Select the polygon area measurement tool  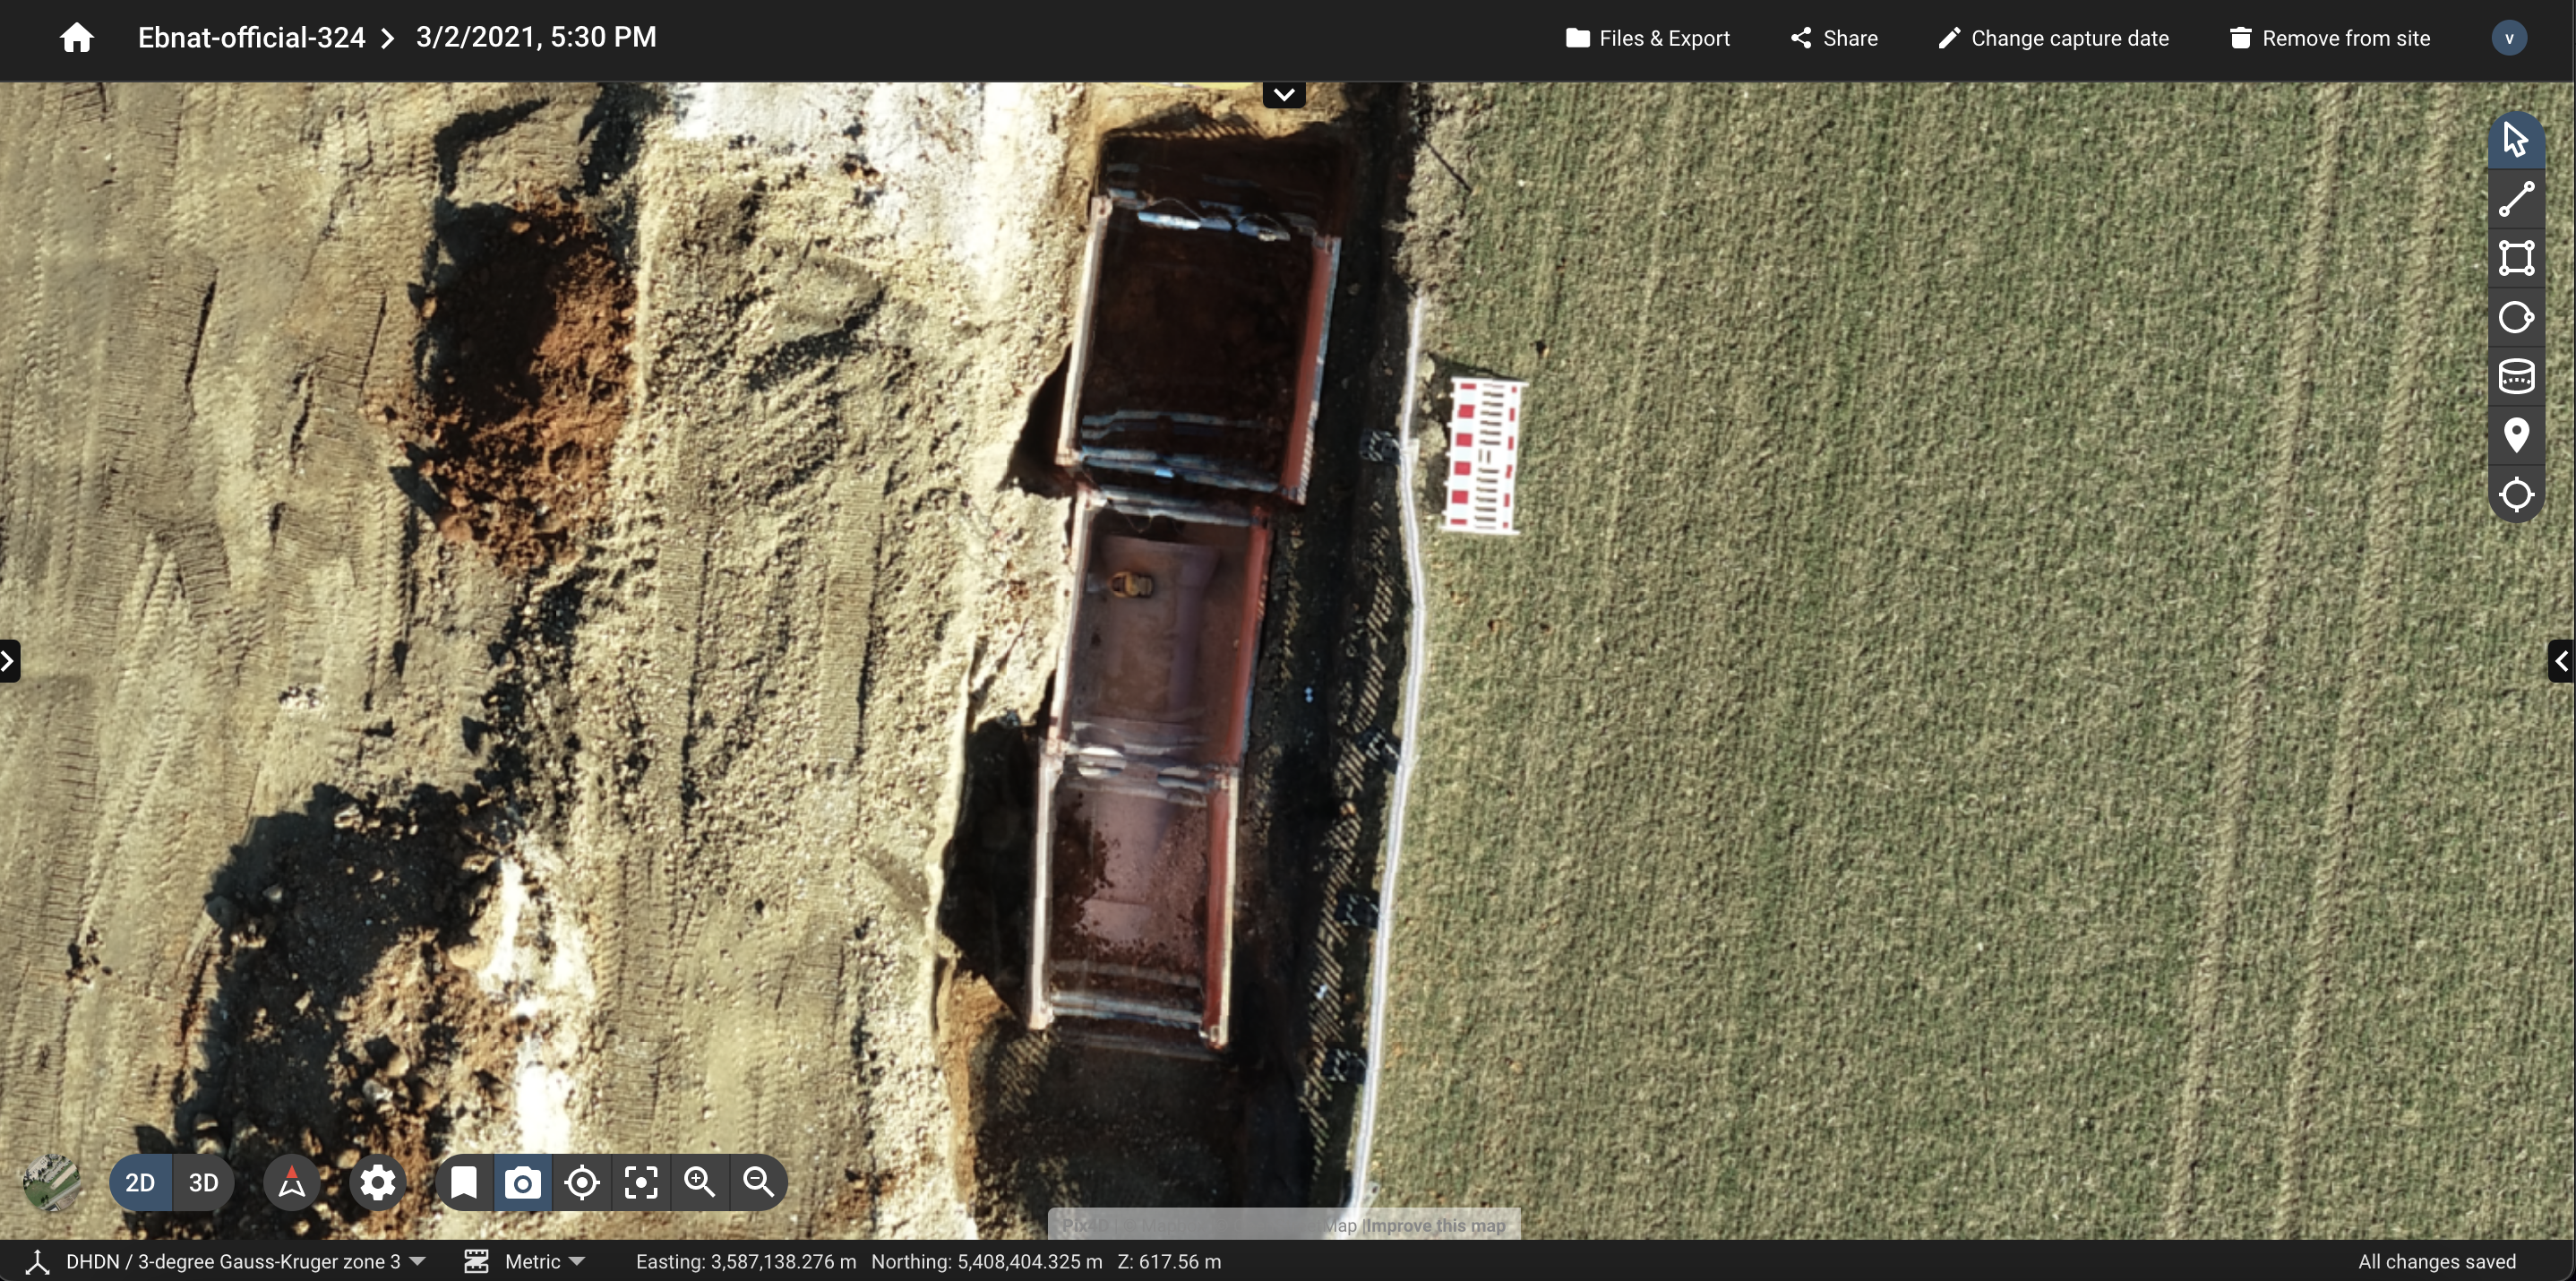[2516, 258]
